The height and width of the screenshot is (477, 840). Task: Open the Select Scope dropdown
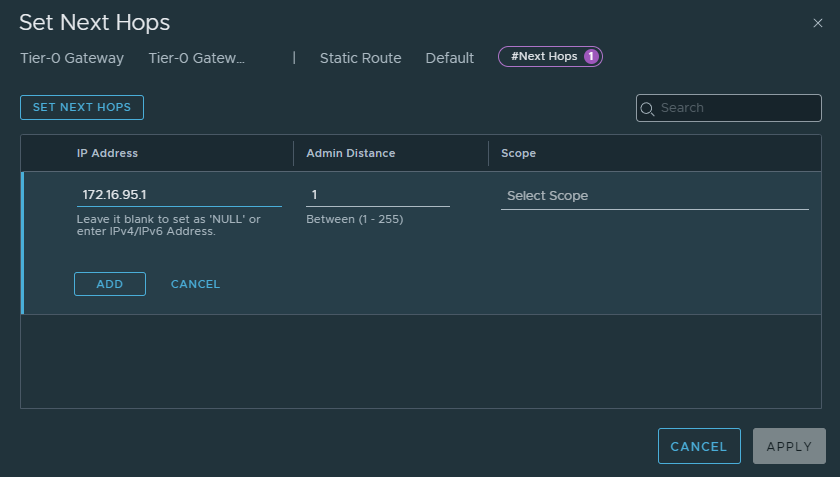coord(653,196)
